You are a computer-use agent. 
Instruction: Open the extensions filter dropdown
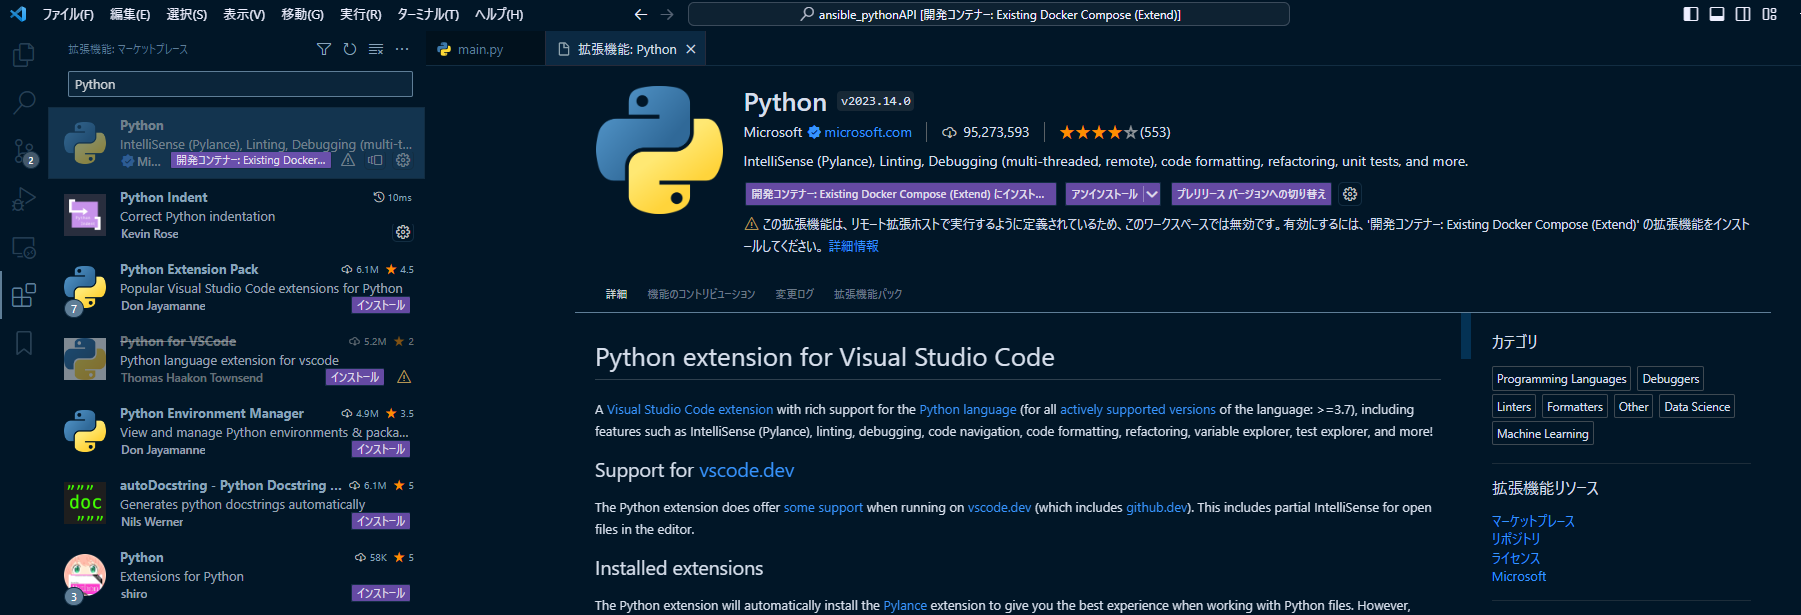324,49
